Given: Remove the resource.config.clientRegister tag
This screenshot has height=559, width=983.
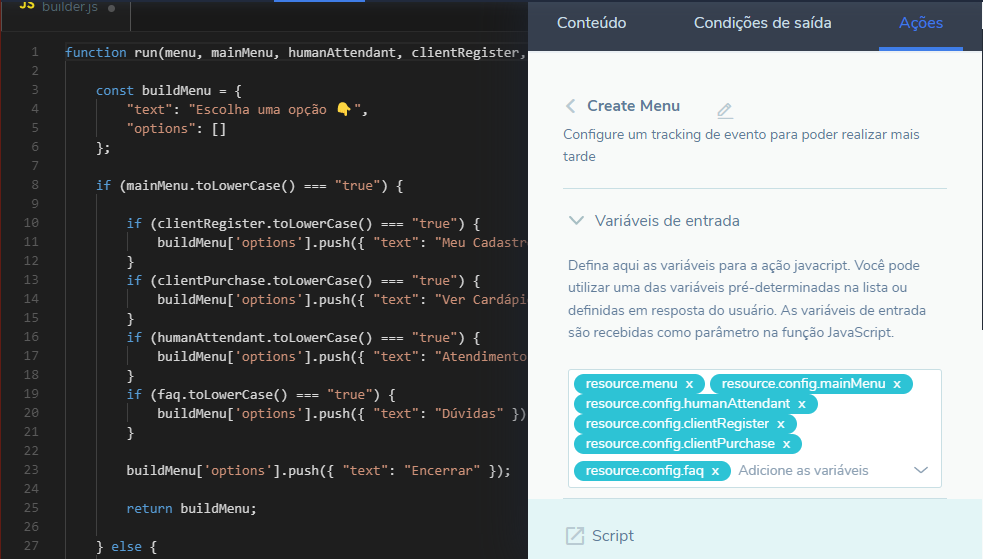Looking at the screenshot, I should coord(780,424).
